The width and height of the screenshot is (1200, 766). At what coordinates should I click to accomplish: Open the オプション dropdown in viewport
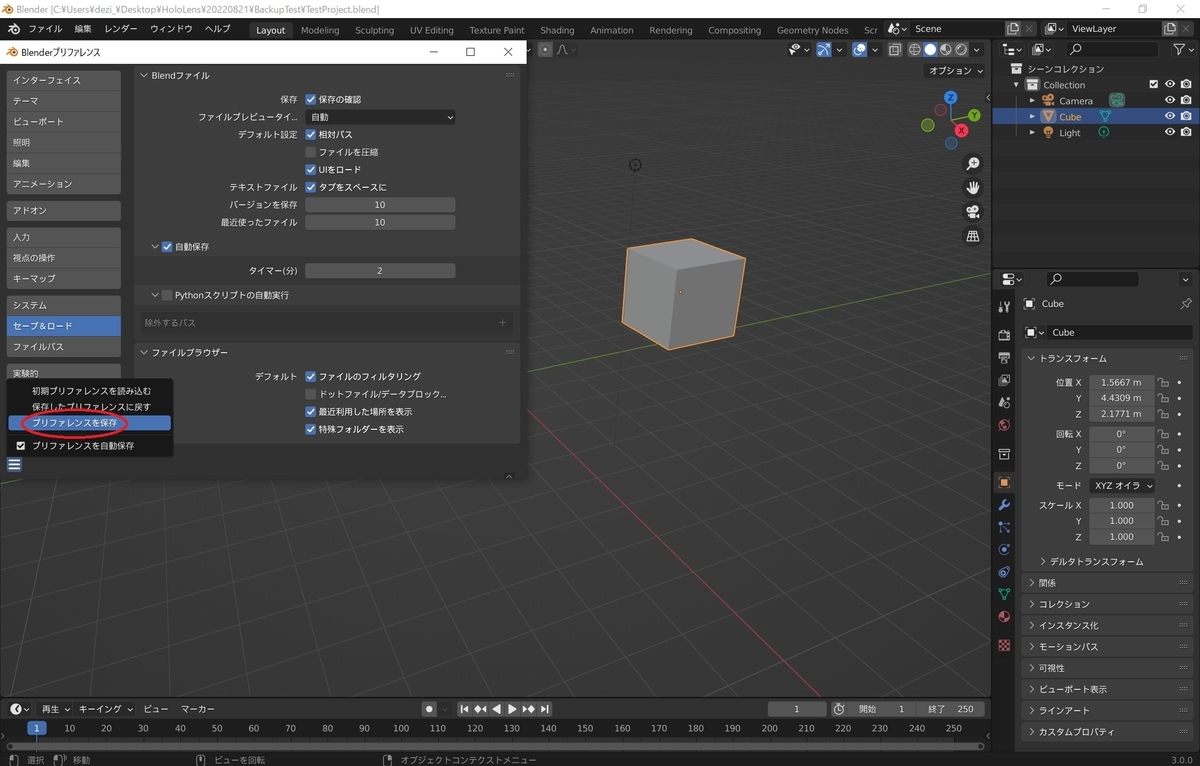(955, 71)
